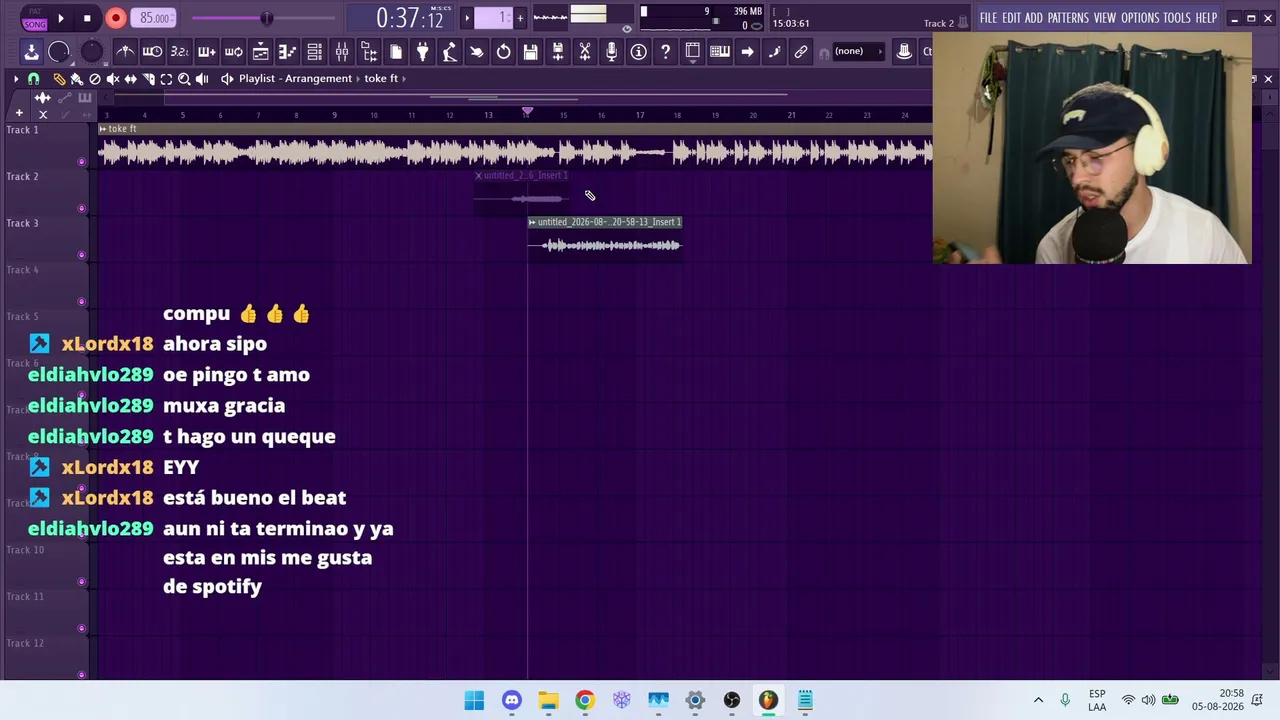Click the one-click audio recording microphone icon

pos(612,52)
